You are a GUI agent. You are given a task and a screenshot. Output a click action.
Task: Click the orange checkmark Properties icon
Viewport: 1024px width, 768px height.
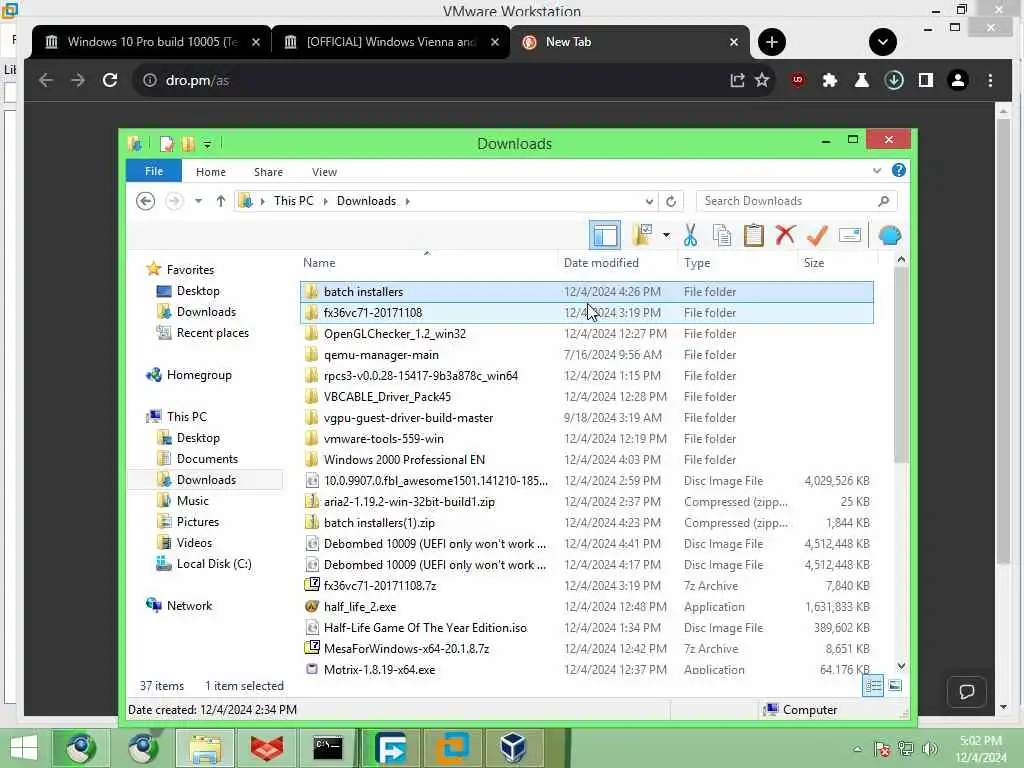tap(817, 235)
